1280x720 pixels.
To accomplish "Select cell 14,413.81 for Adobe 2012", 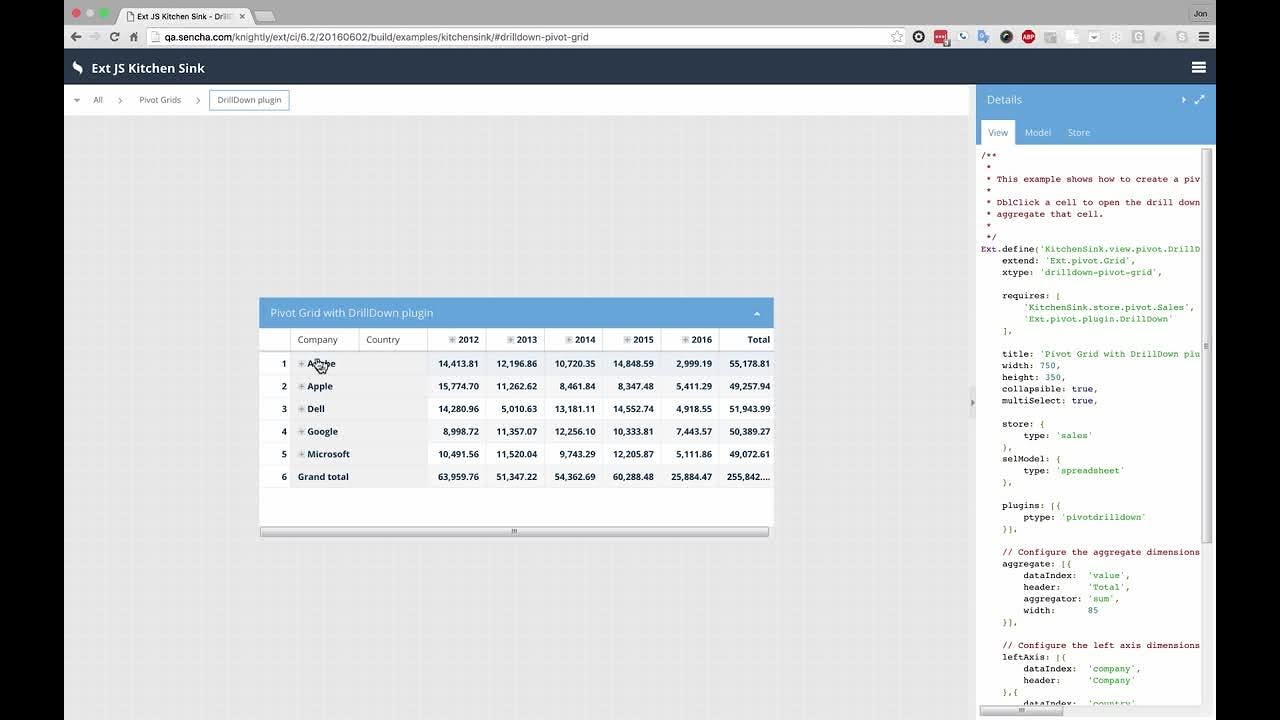I will pyautogui.click(x=457, y=364).
